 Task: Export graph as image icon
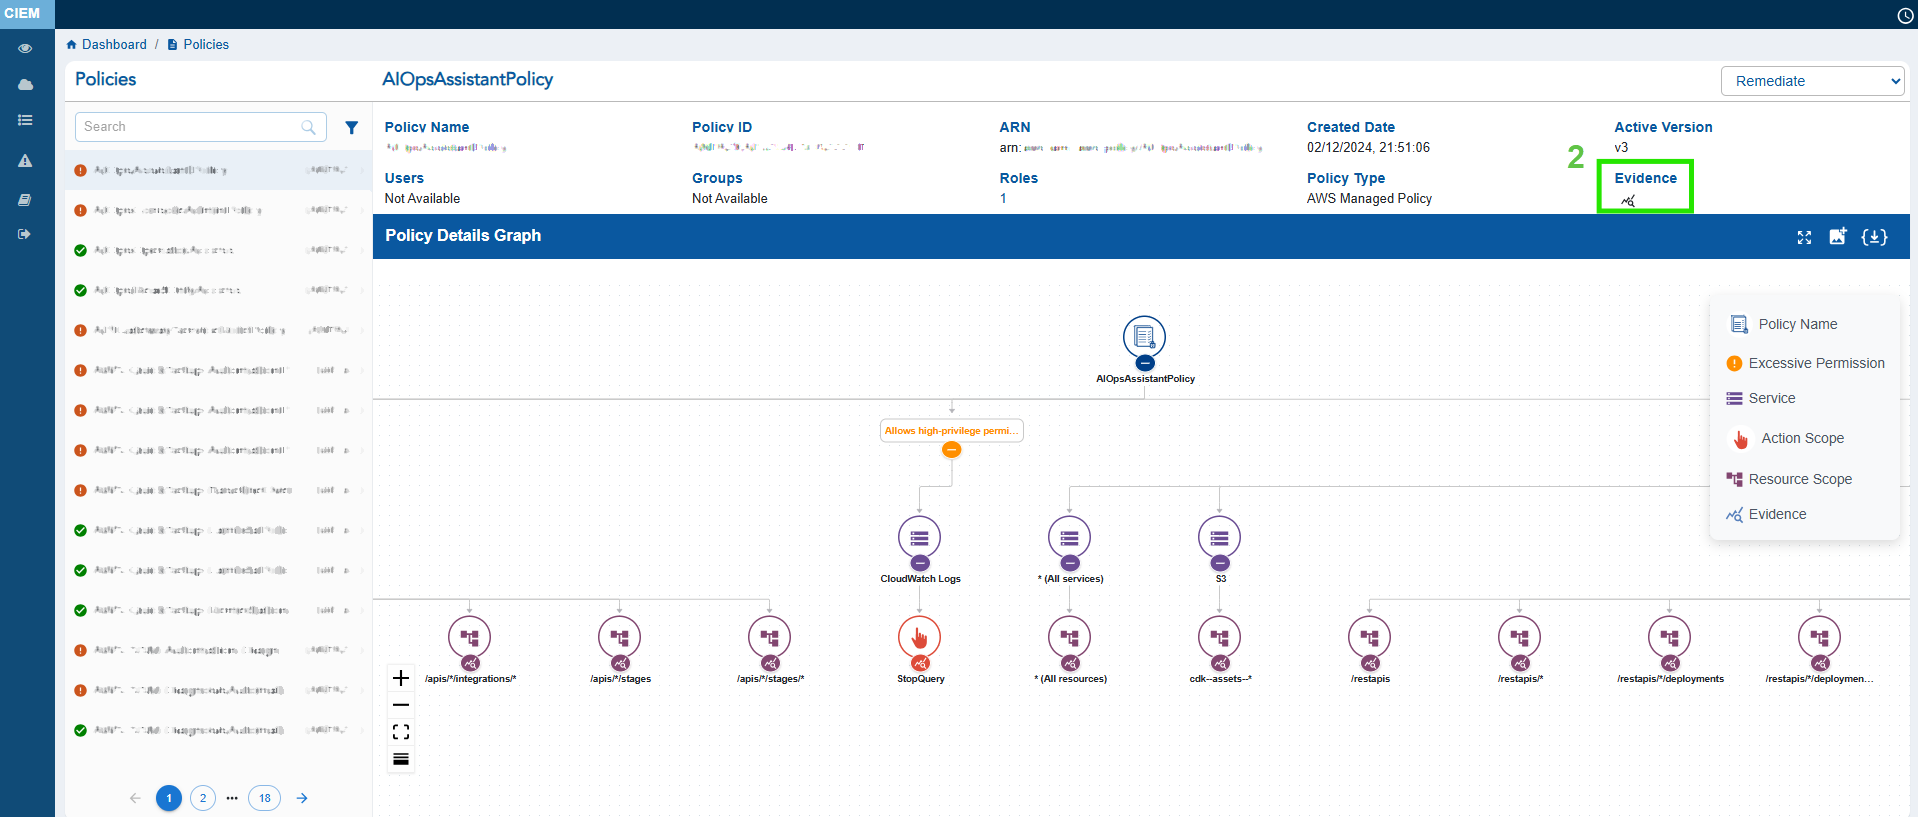(1838, 236)
